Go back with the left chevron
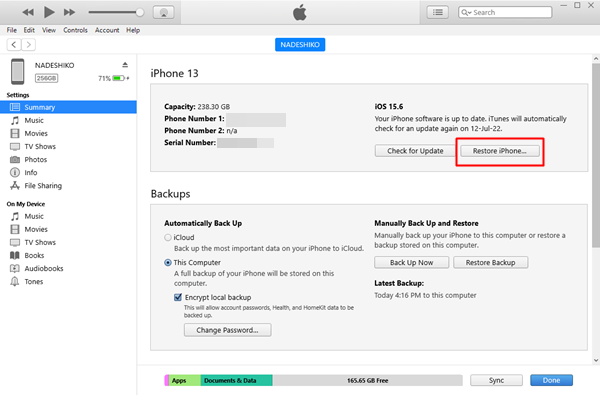600x395 pixels. point(14,45)
